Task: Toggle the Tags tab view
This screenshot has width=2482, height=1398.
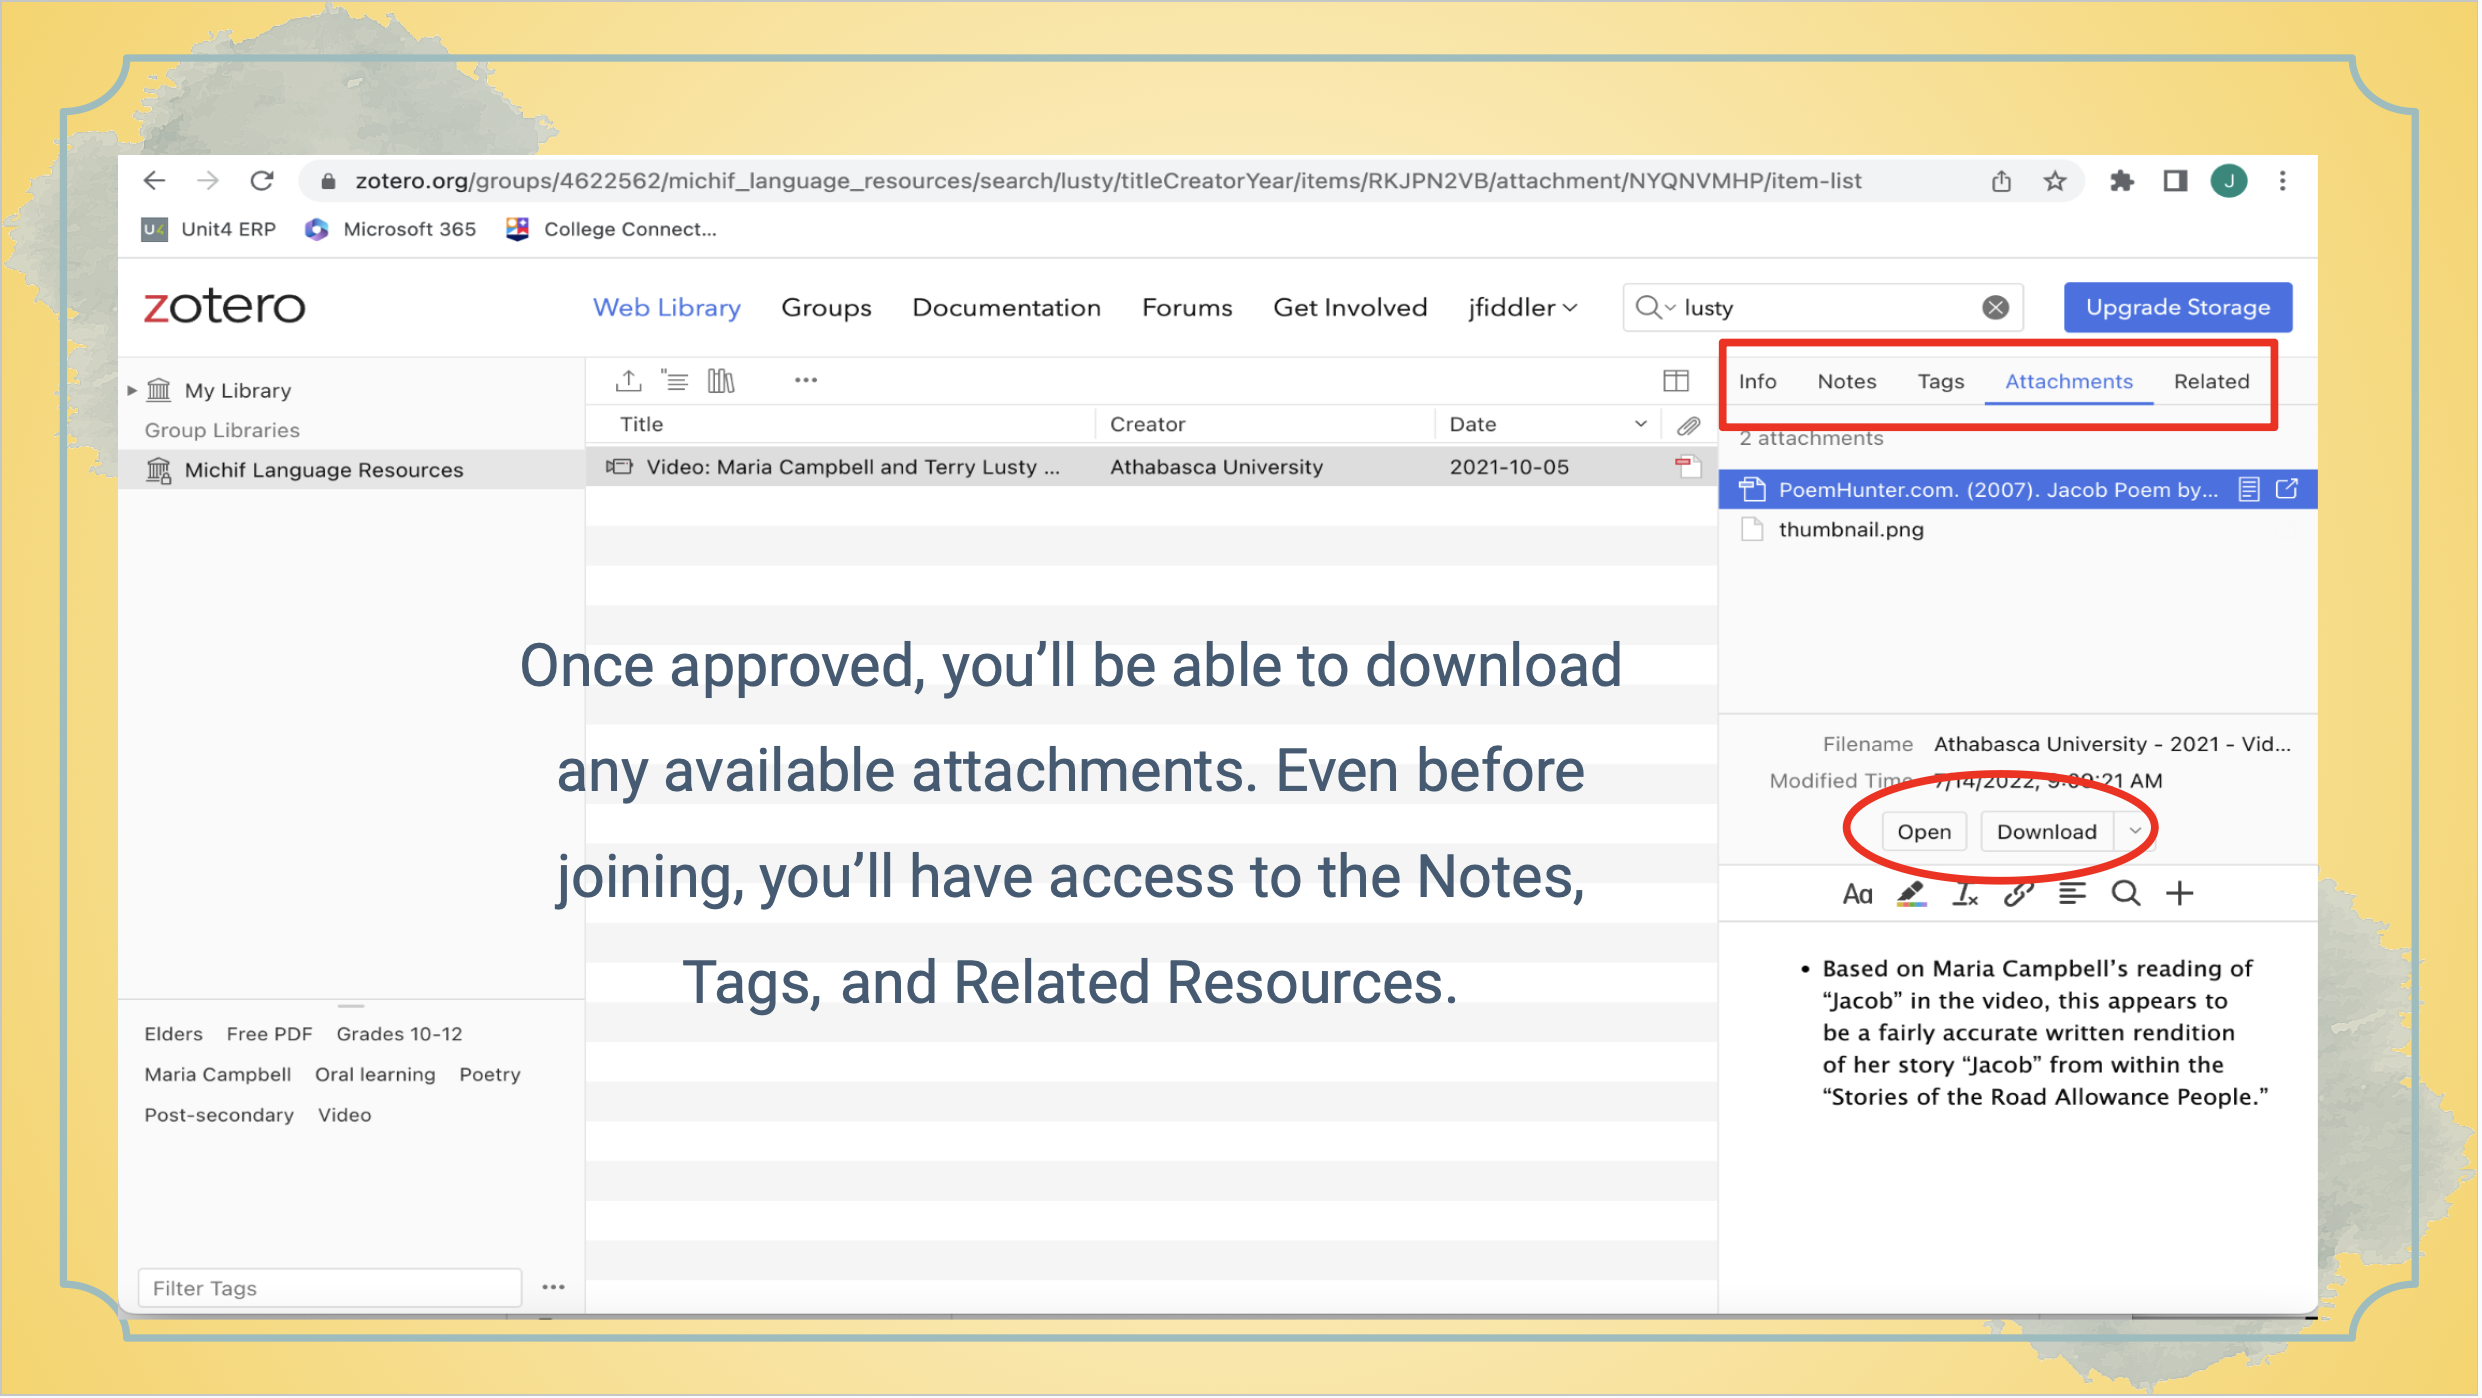Action: click(1942, 380)
